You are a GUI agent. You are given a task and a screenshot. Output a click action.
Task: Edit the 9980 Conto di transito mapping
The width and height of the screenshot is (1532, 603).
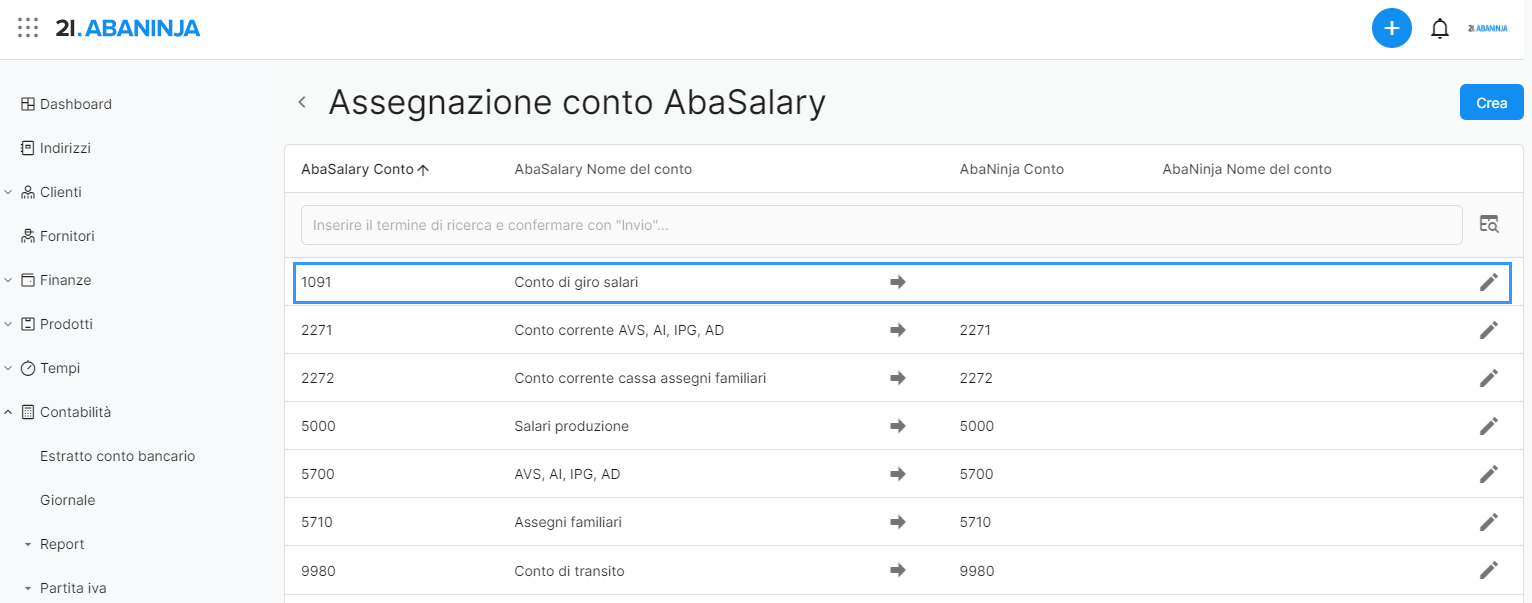pyautogui.click(x=1489, y=570)
